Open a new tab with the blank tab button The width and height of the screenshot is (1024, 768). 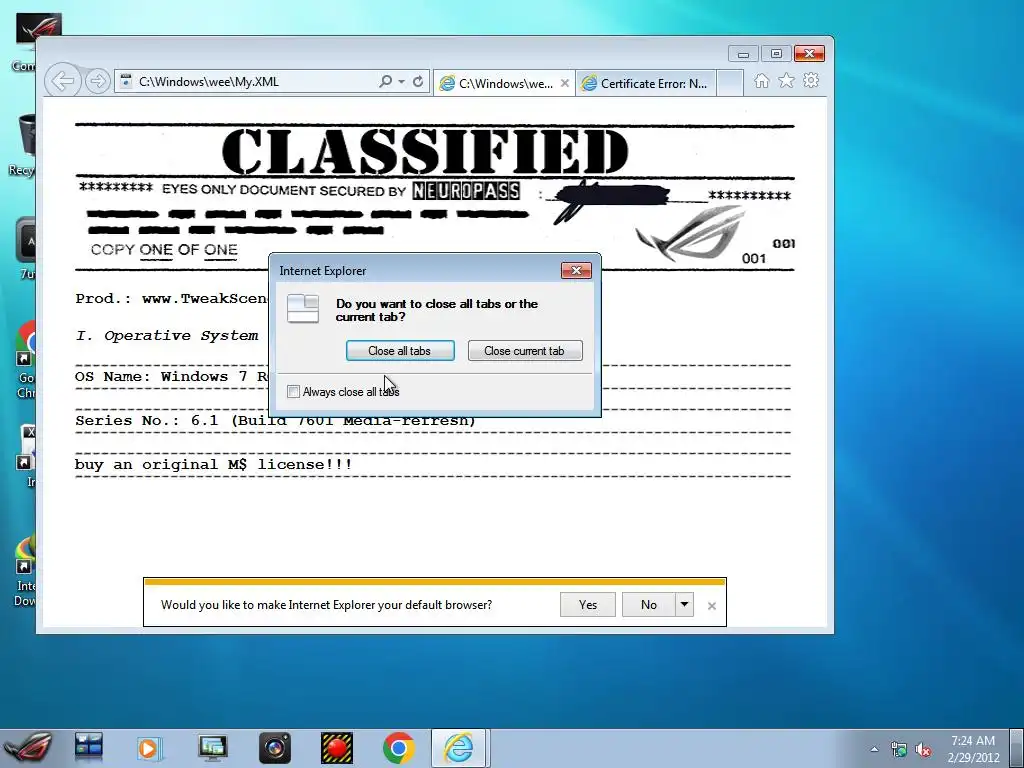point(730,84)
